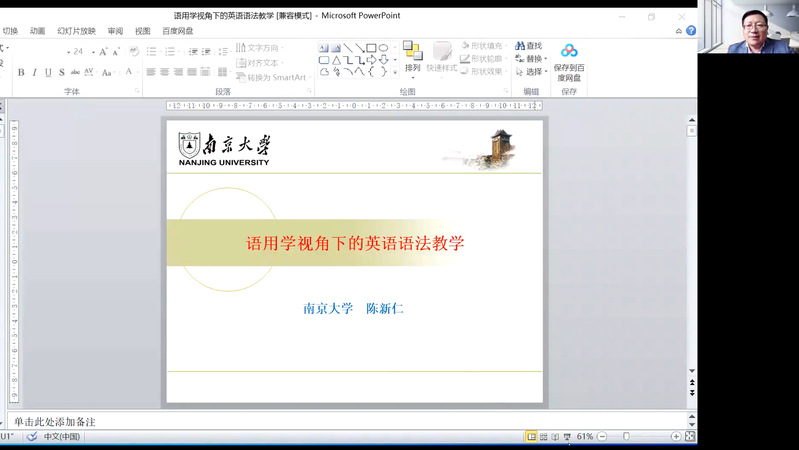Open 对齐文本 align text menu
799x450 pixels.
click(260, 63)
